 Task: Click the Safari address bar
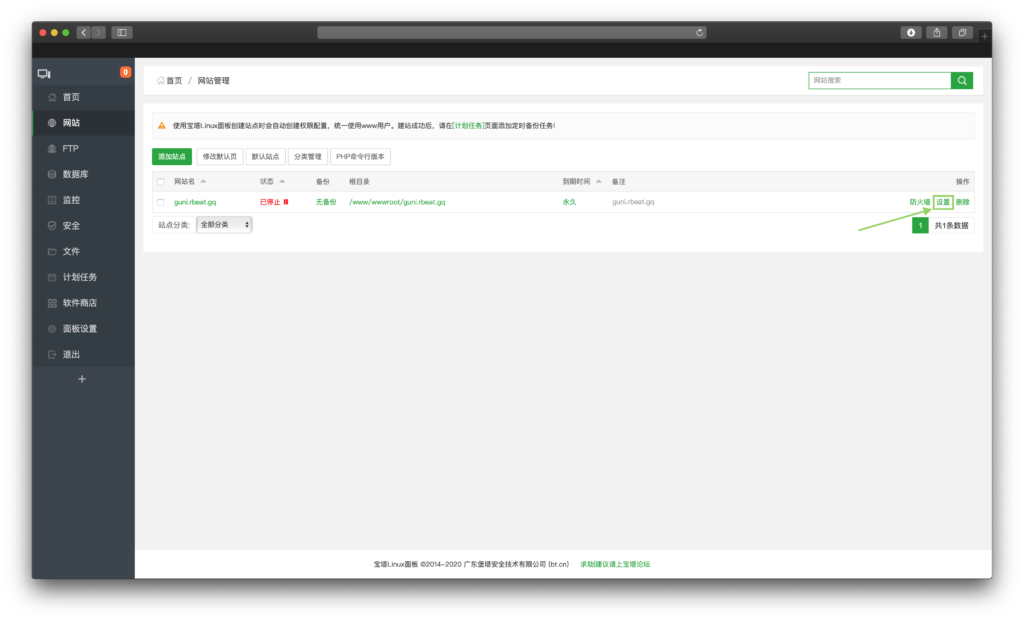pos(511,33)
